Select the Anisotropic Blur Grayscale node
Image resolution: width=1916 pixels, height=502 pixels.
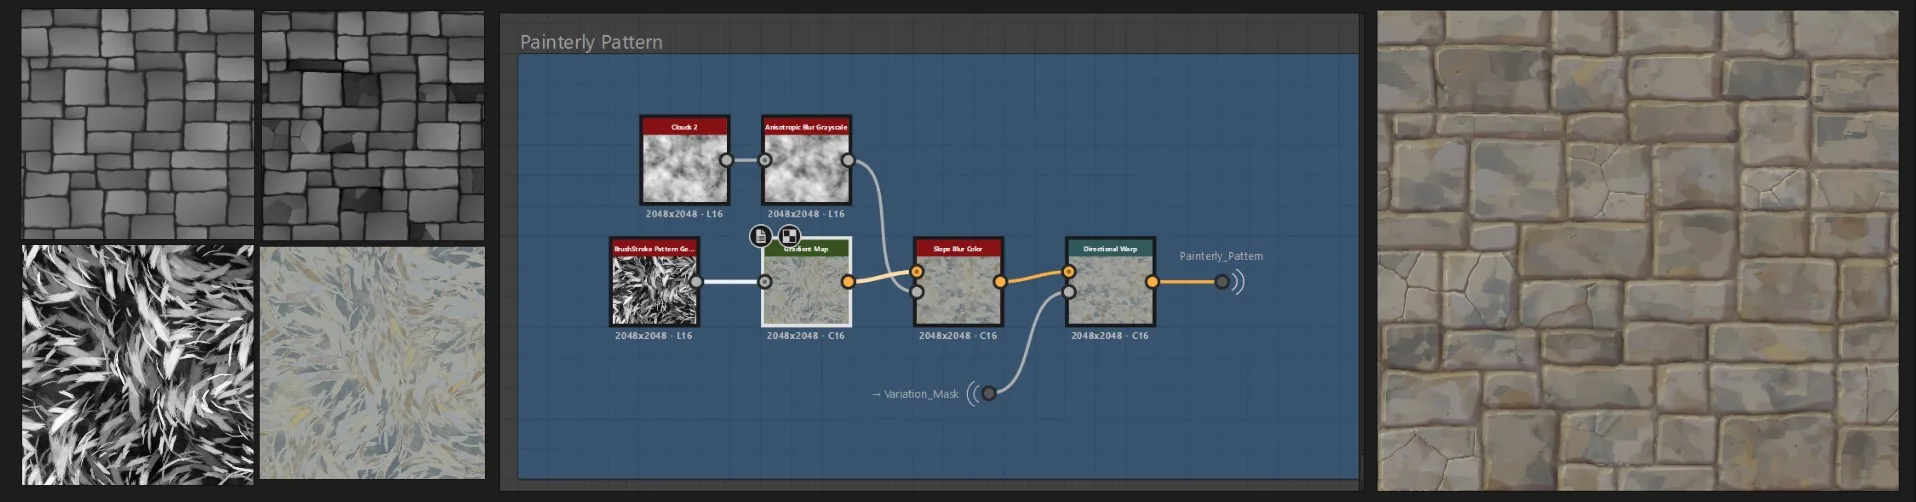click(806, 160)
